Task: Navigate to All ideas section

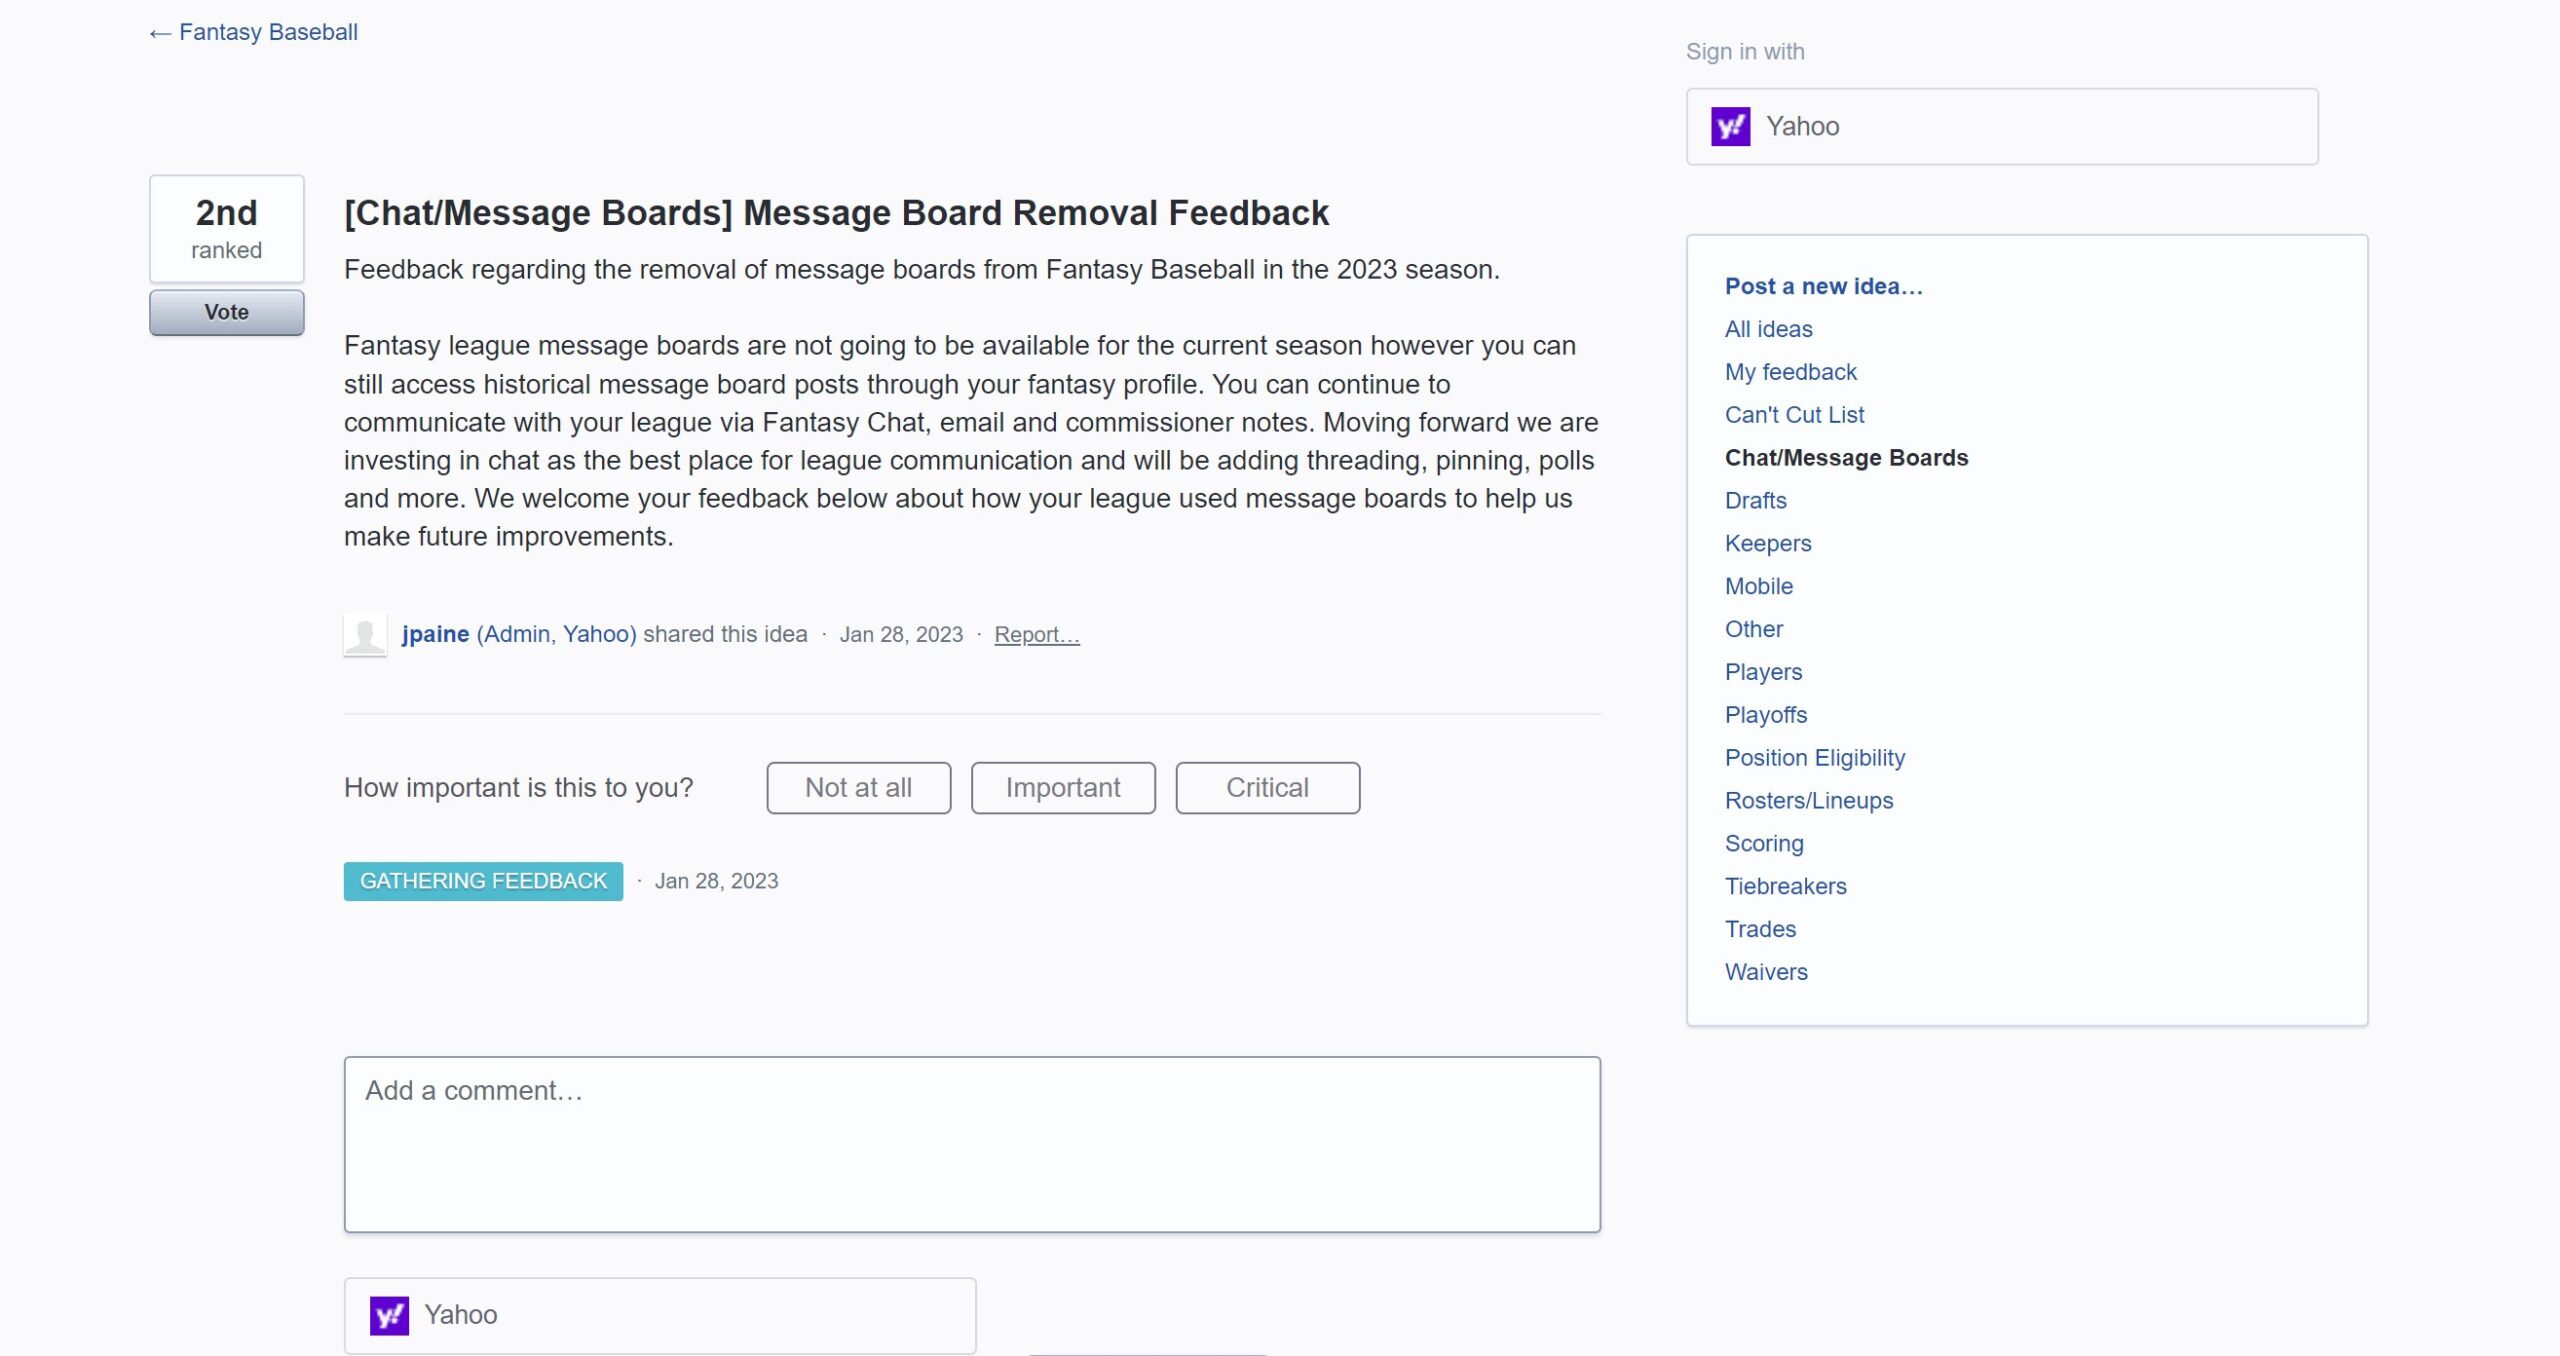Action: pyautogui.click(x=1768, y=327)
